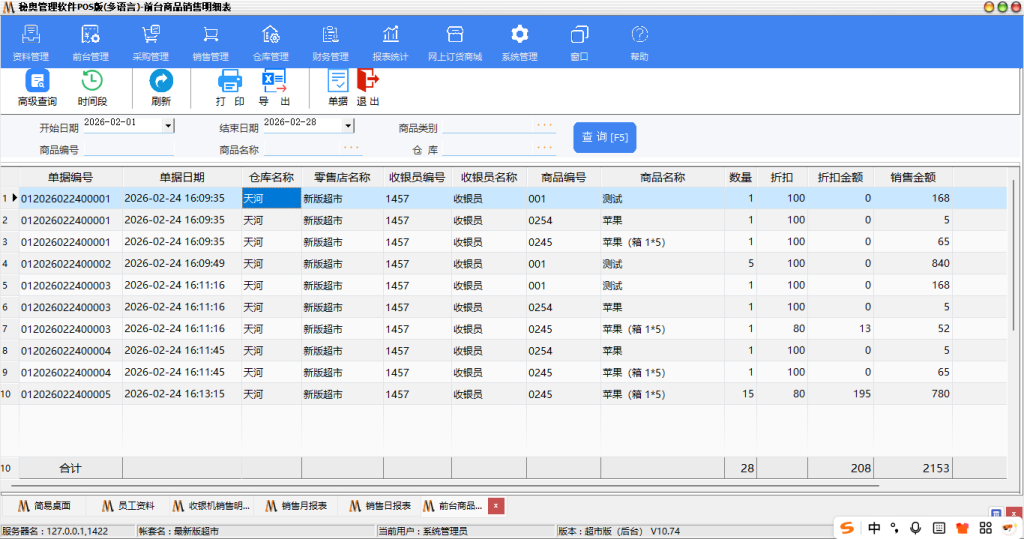Click into the 商品编号 input field
This screenshot has width=1024, height=539.
click(x=128, y=150)
